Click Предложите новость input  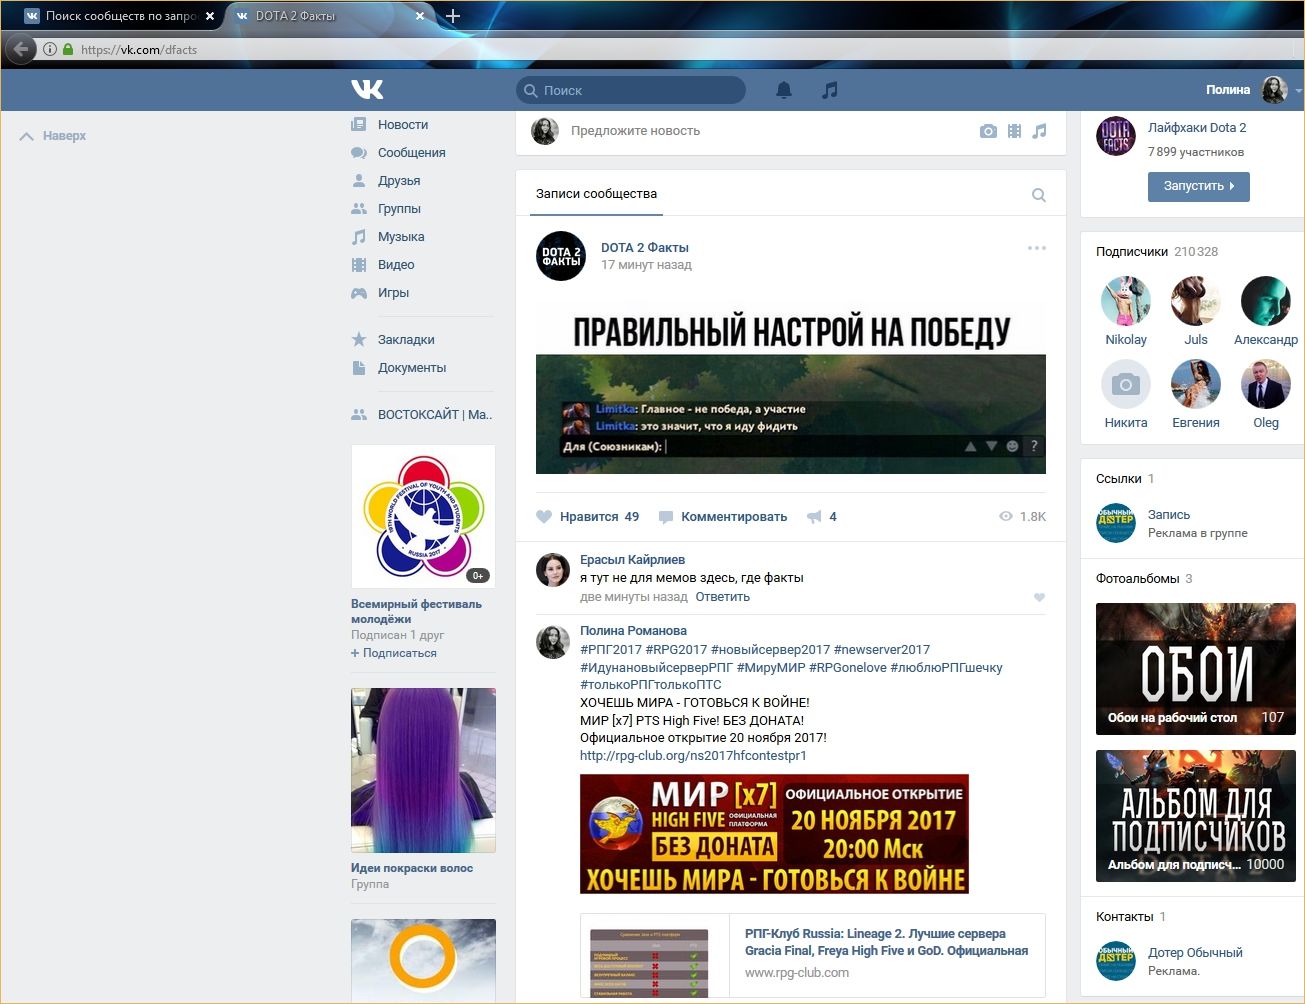pyautogui.click(x=635, y=131)
